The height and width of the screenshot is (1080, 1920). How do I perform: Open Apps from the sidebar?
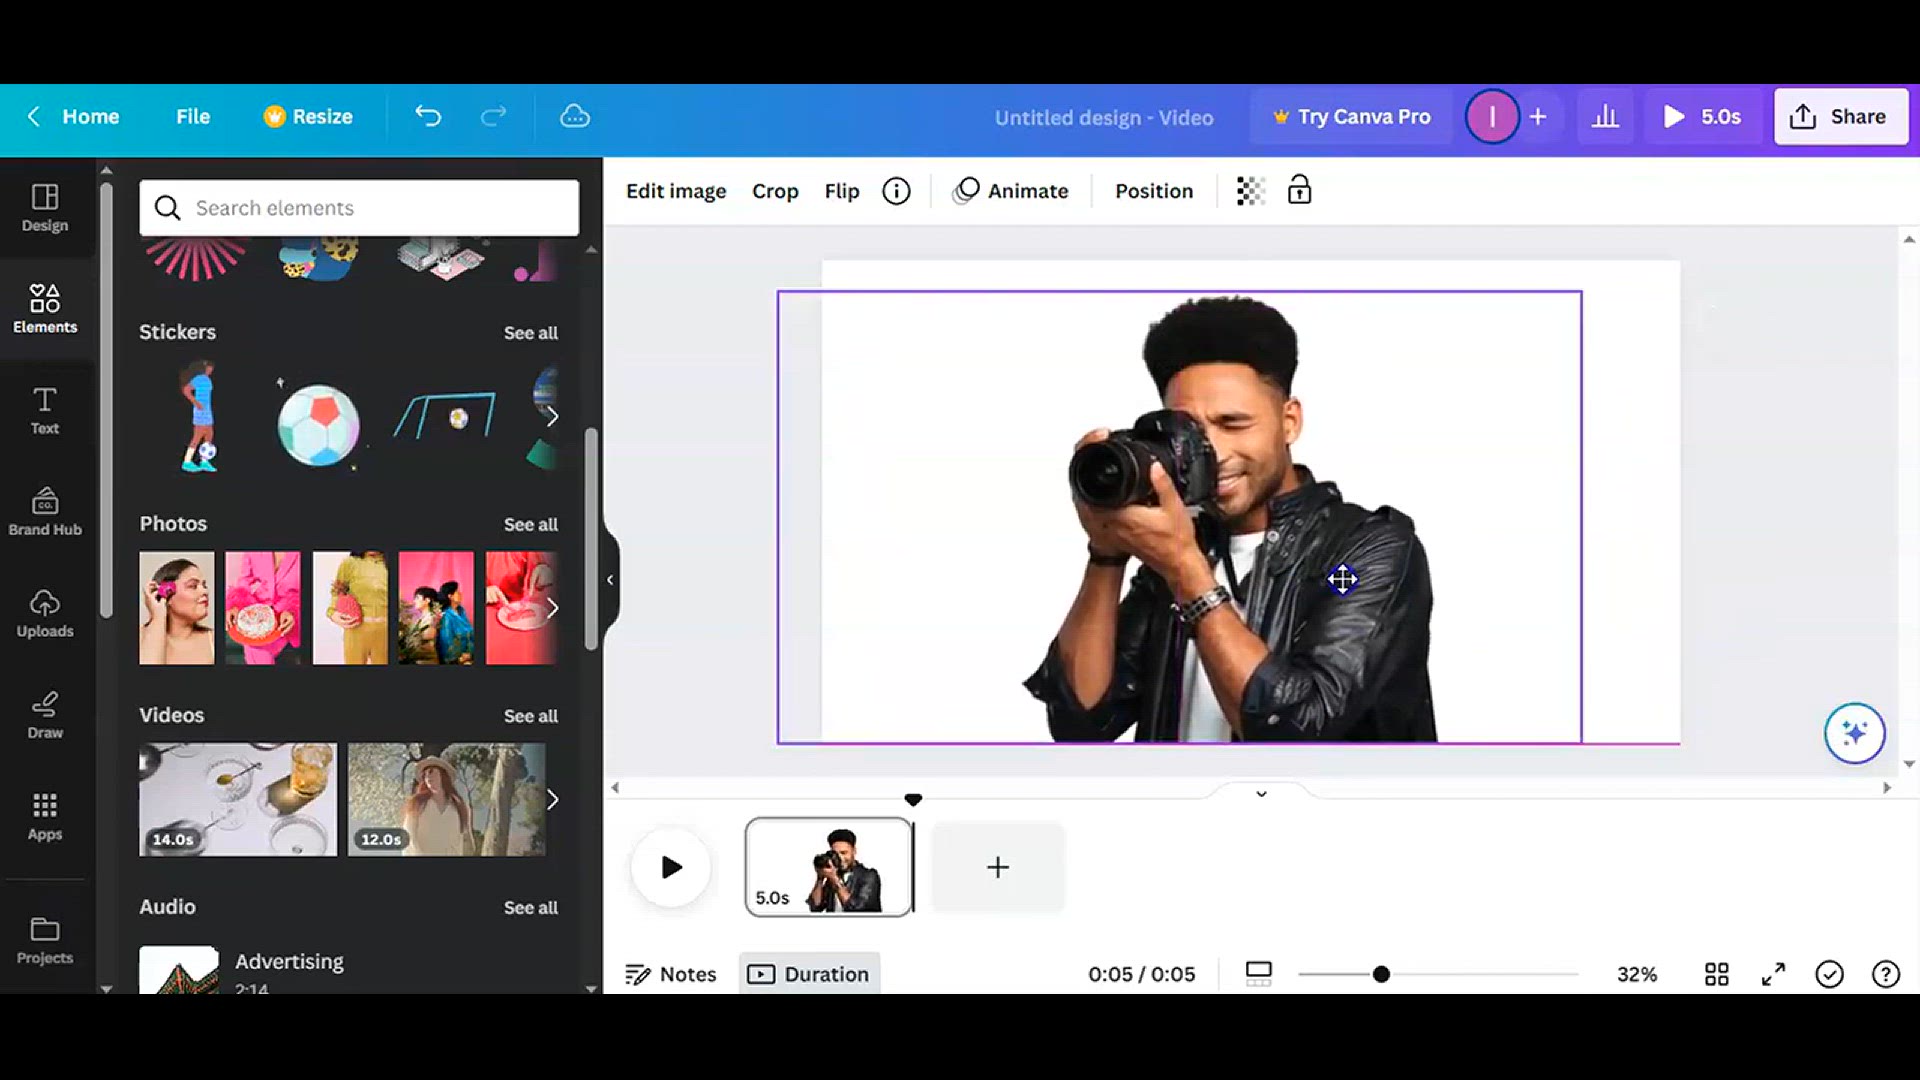pyautogui.click(x=45, y=817)
